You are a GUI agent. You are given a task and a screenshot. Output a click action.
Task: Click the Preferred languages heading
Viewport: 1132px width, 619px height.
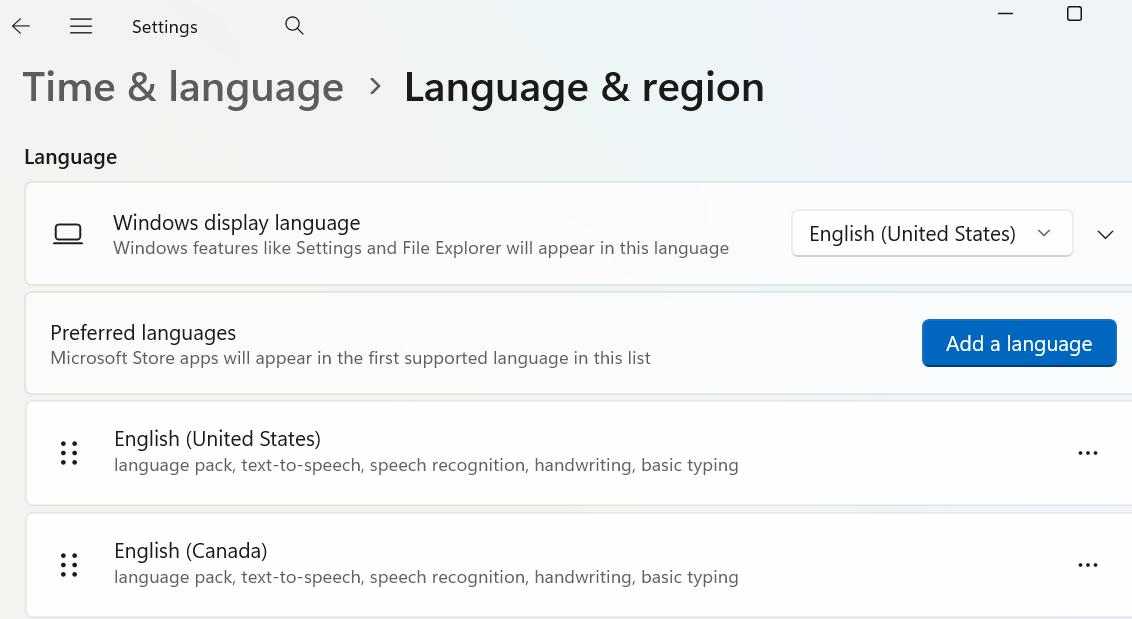pyautogui.click(x=143, y=333)
